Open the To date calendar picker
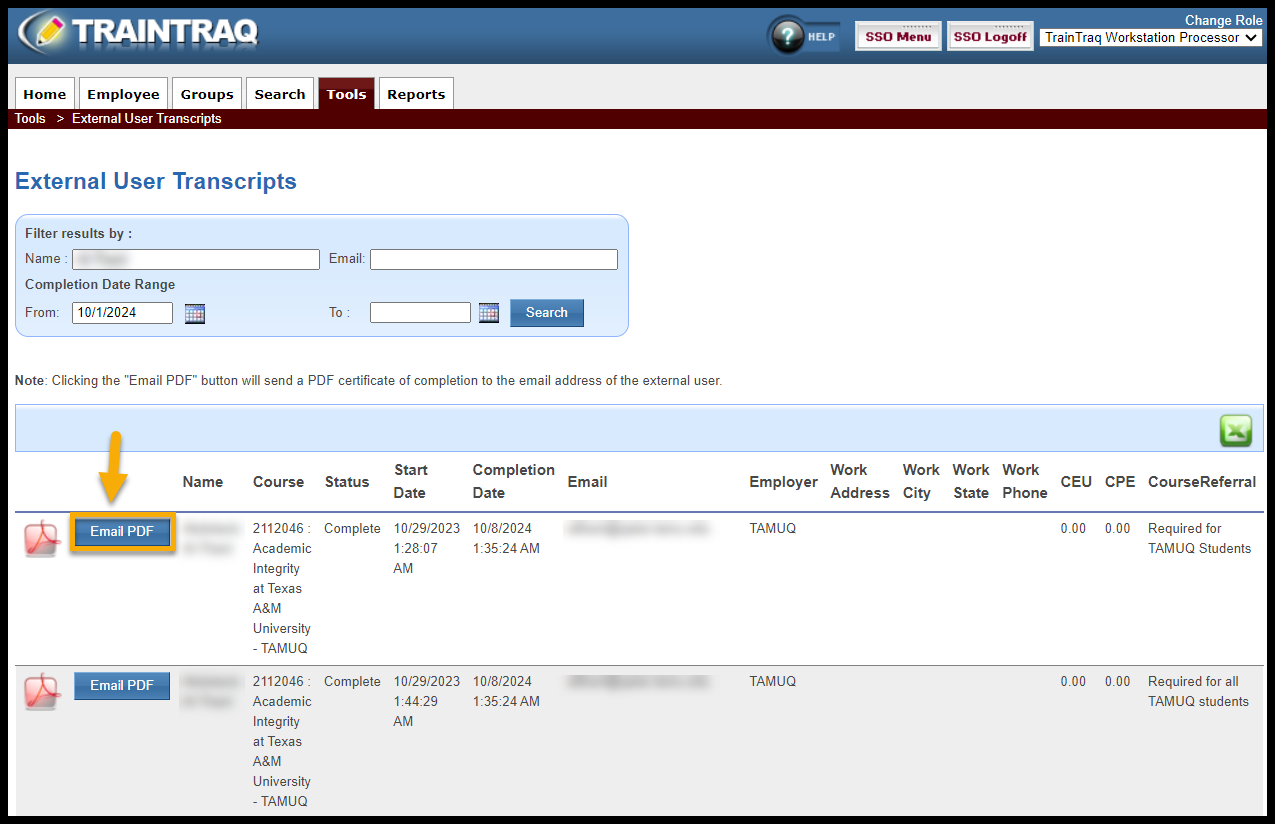Image resolution: width=1275 pixels, height=824 pixels. point(489,313)
